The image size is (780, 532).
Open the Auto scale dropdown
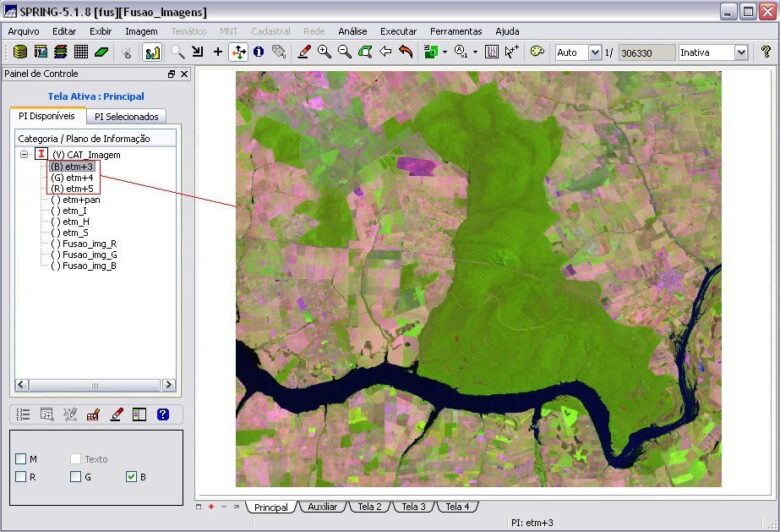point(595,52)
